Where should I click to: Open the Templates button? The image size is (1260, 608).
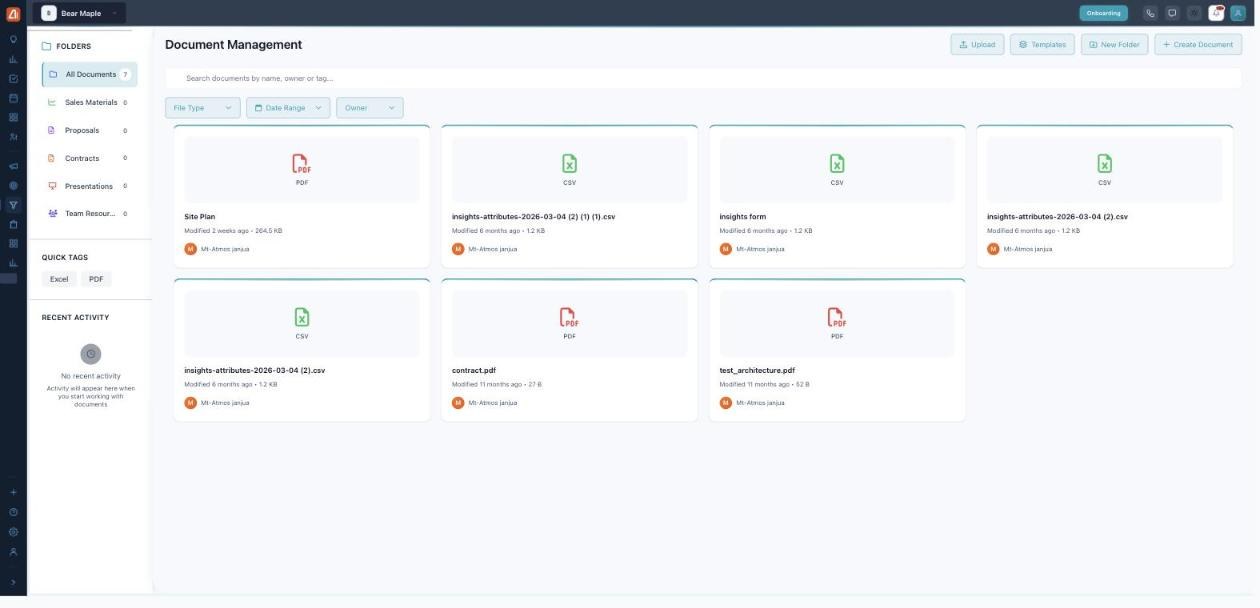pyautogui.click(x=1042, y=44)
